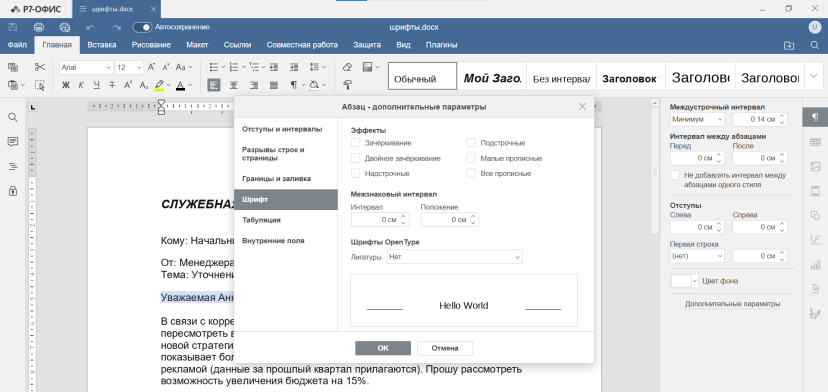This screenshot has height=392, width=828.
Task: Click the Clear style eraser icon
Action: 347,67
